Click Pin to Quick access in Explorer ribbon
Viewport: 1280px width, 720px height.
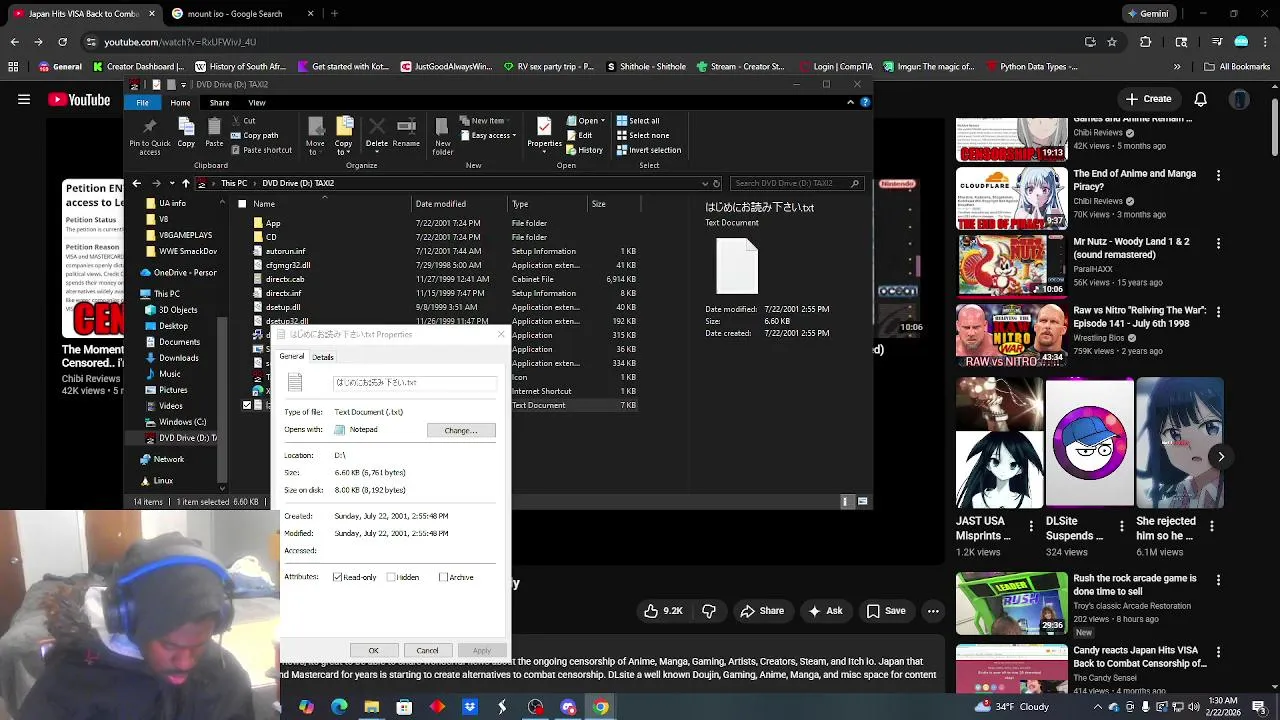click(150, 136)
